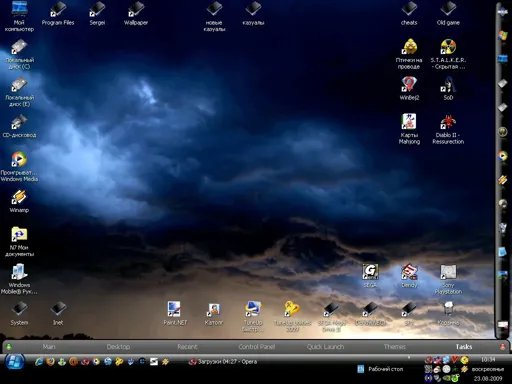Open the Inet folder shortcut
The image size is (512, 384).
(58, 313)
